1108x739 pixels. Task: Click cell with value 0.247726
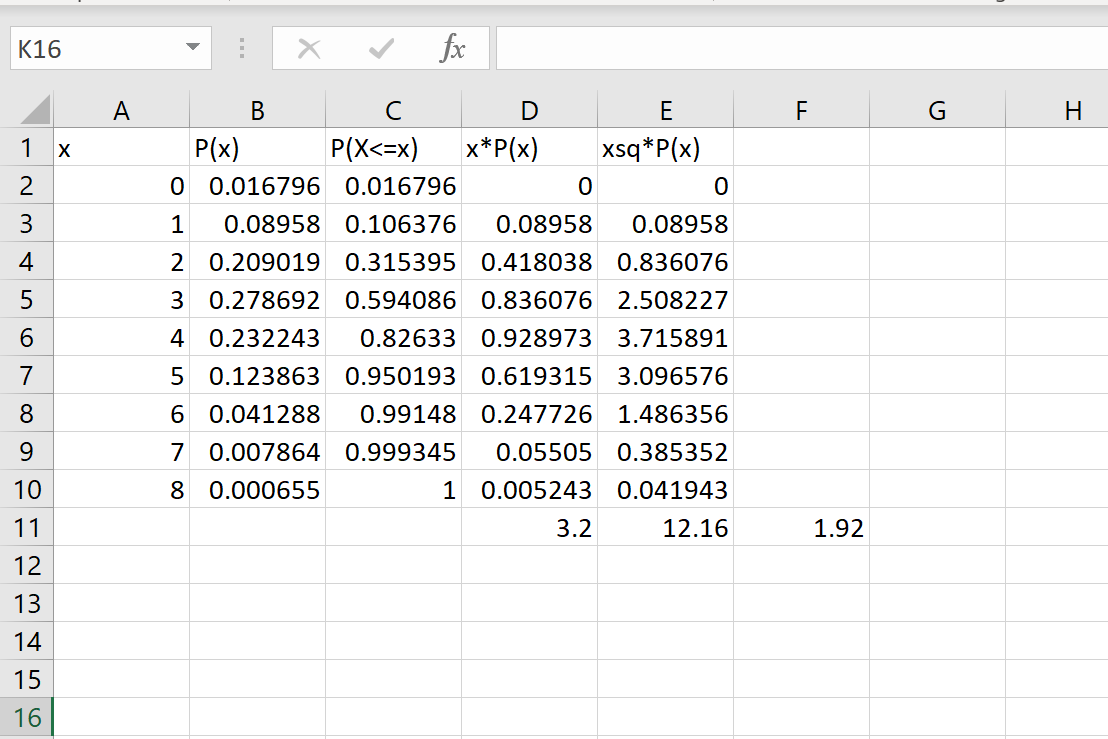(529, 414)
